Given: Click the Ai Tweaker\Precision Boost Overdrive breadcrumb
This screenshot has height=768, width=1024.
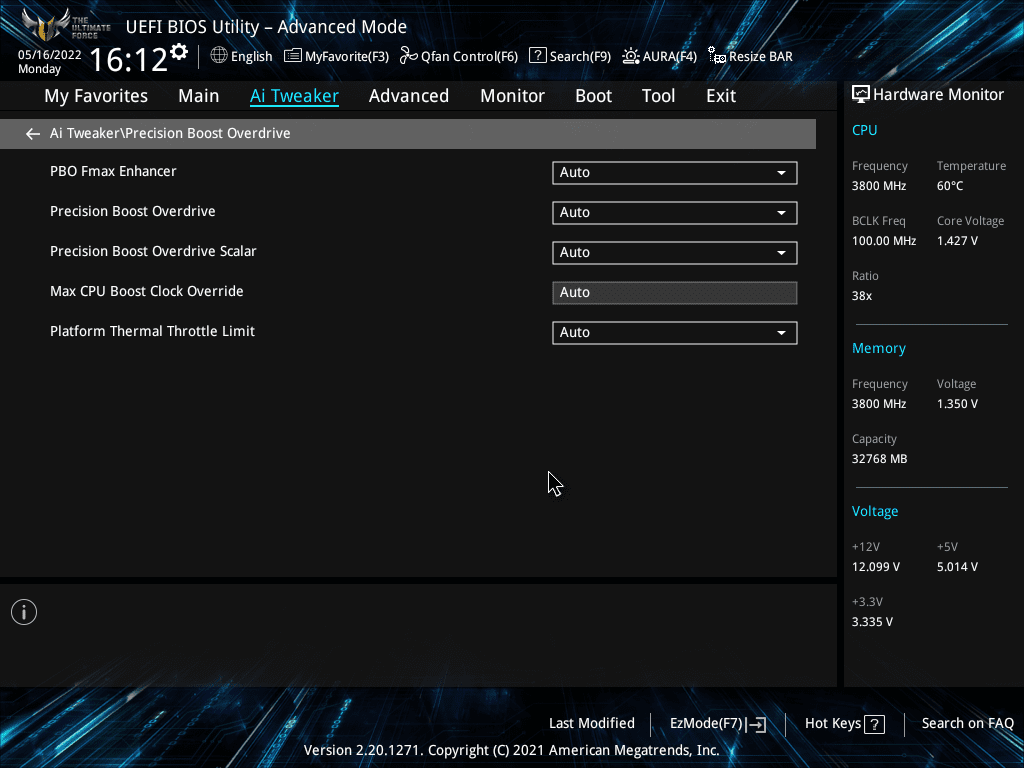Looking at the screenshot, I should 170,133.
